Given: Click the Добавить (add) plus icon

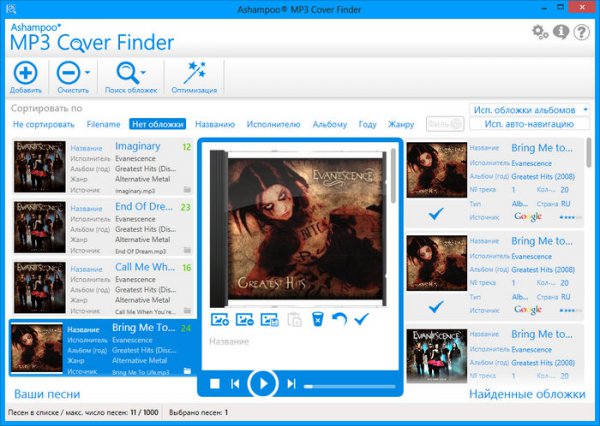Looking at the screenshot, I should [x=26, y=73].
